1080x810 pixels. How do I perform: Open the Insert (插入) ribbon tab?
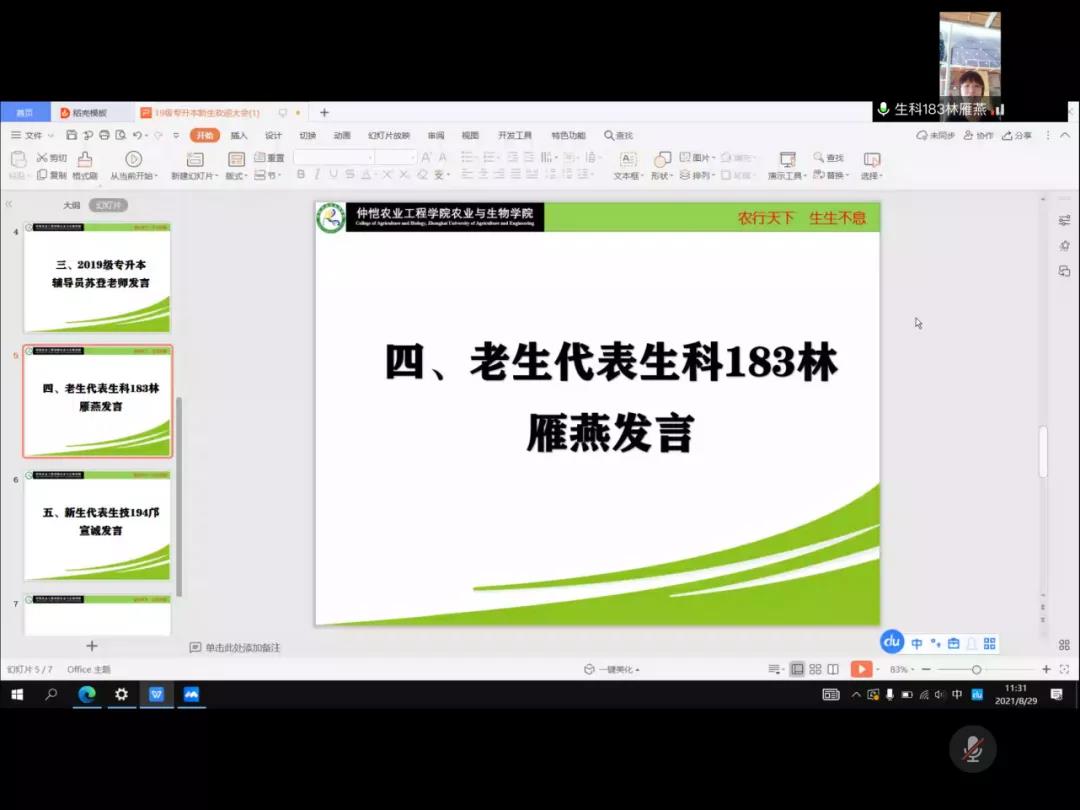239,135
